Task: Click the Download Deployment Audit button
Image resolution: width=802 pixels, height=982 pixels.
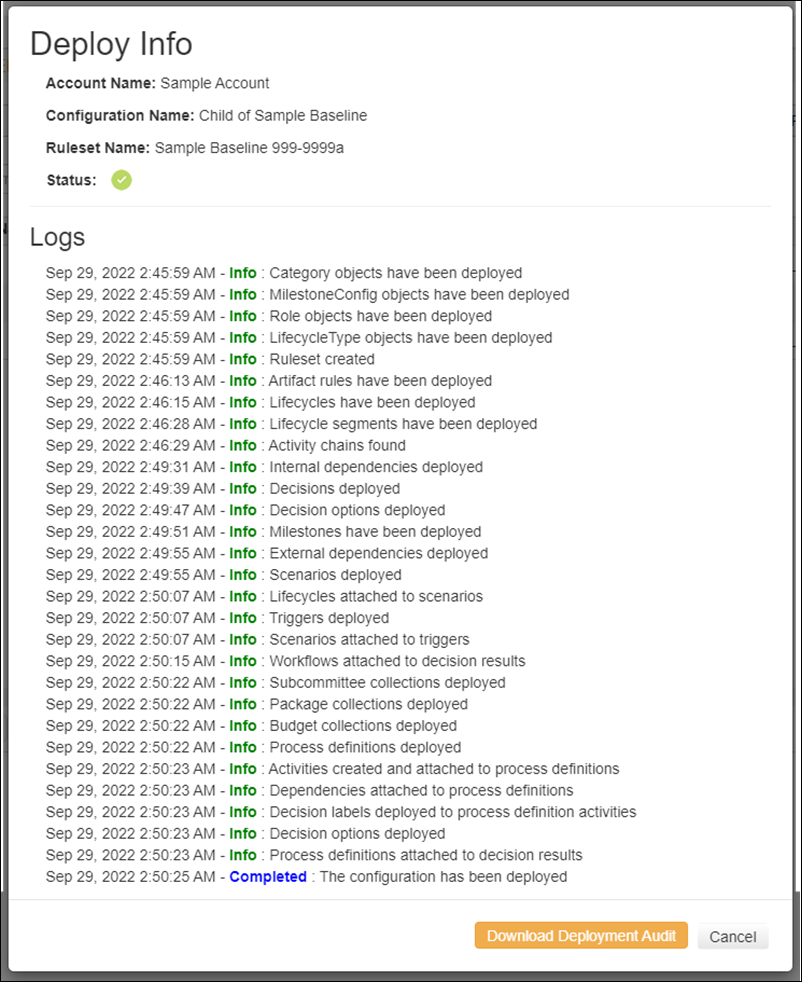Action: [581, 936]
